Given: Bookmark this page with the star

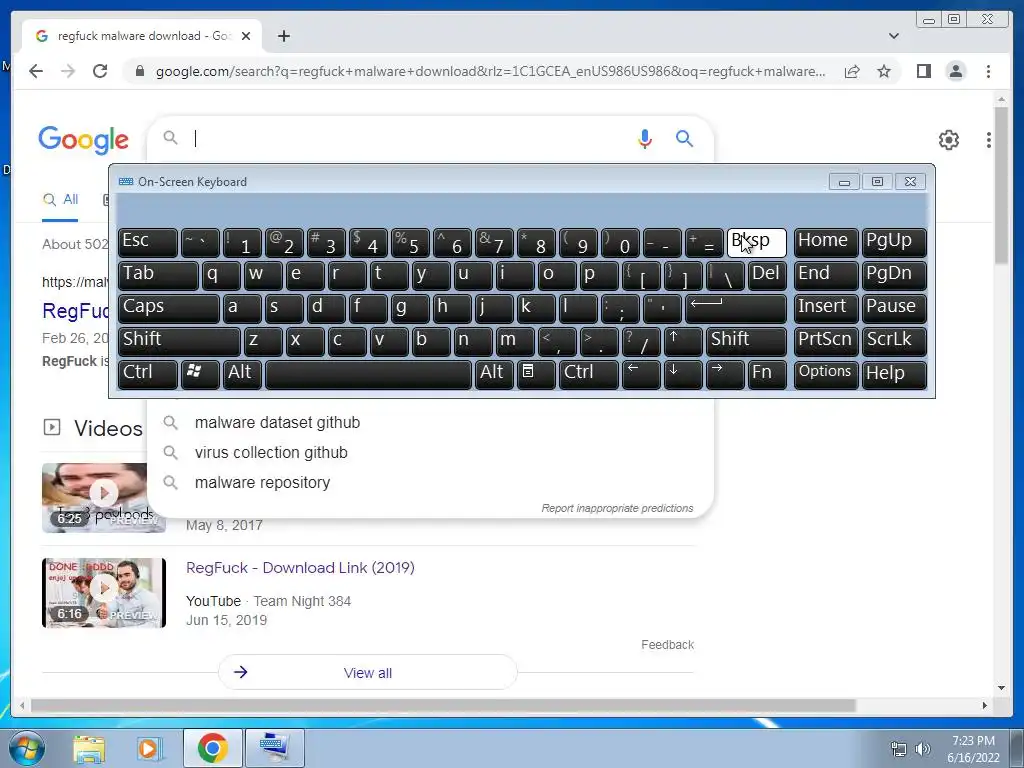Looking at the screenshot, I should 884,71.
